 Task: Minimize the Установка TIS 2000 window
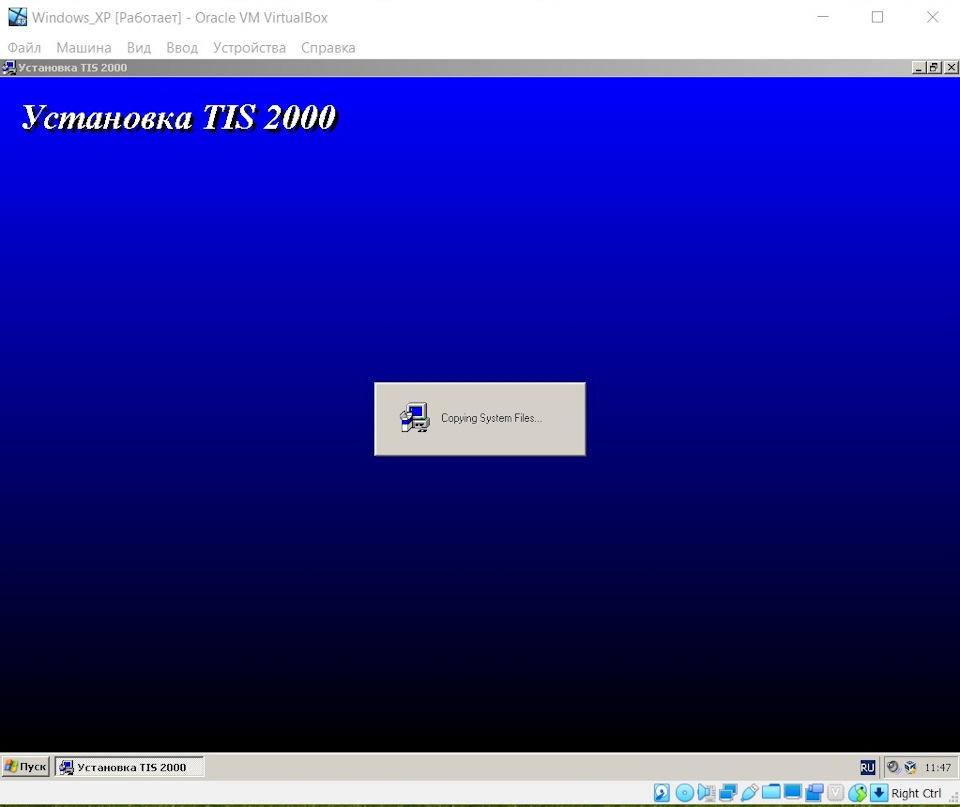pos(918,67)
